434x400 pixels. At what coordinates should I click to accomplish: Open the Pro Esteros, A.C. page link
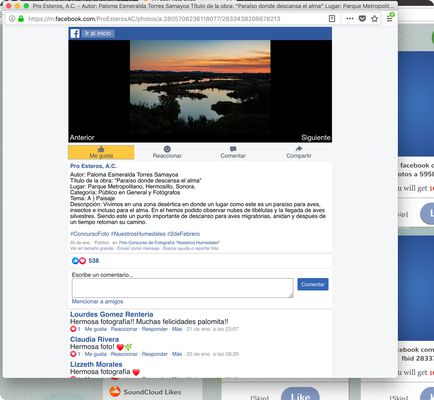click(x=93, y=166)
